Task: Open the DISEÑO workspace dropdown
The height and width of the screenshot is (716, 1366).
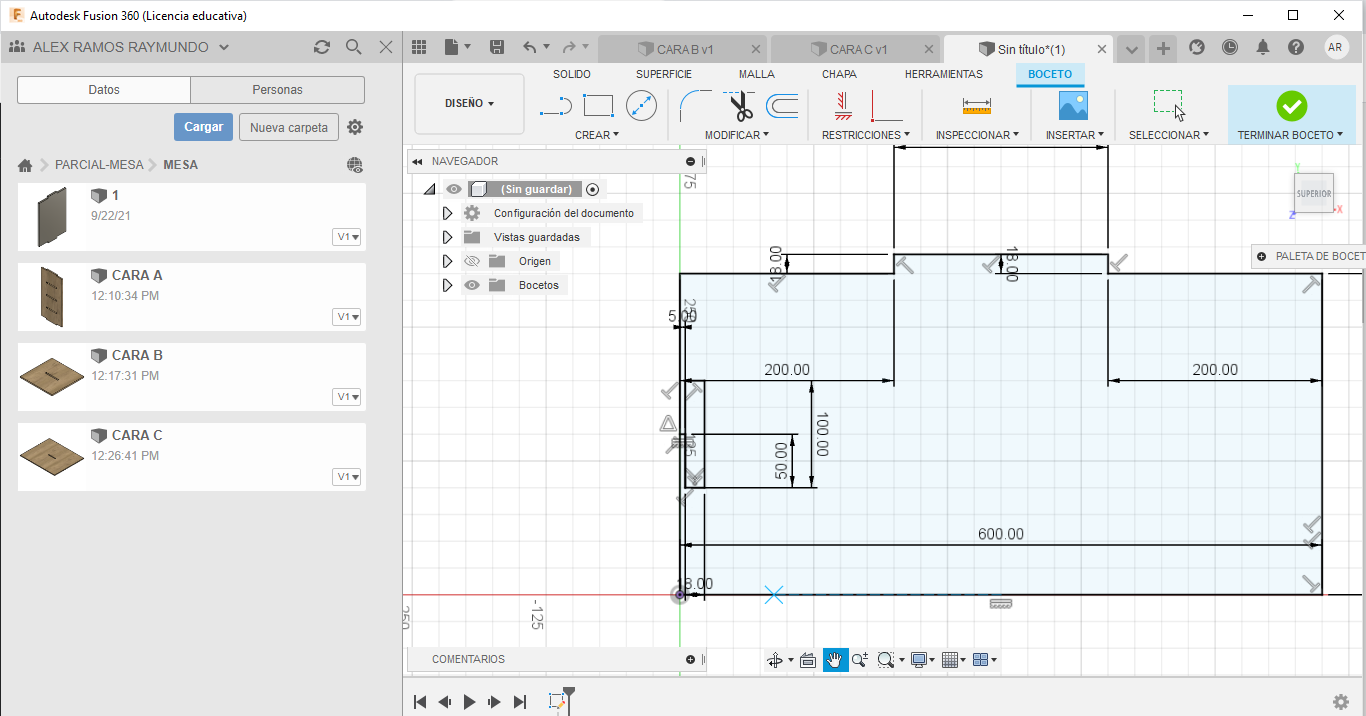Action: pyautogui.click(x=469, y=103)
